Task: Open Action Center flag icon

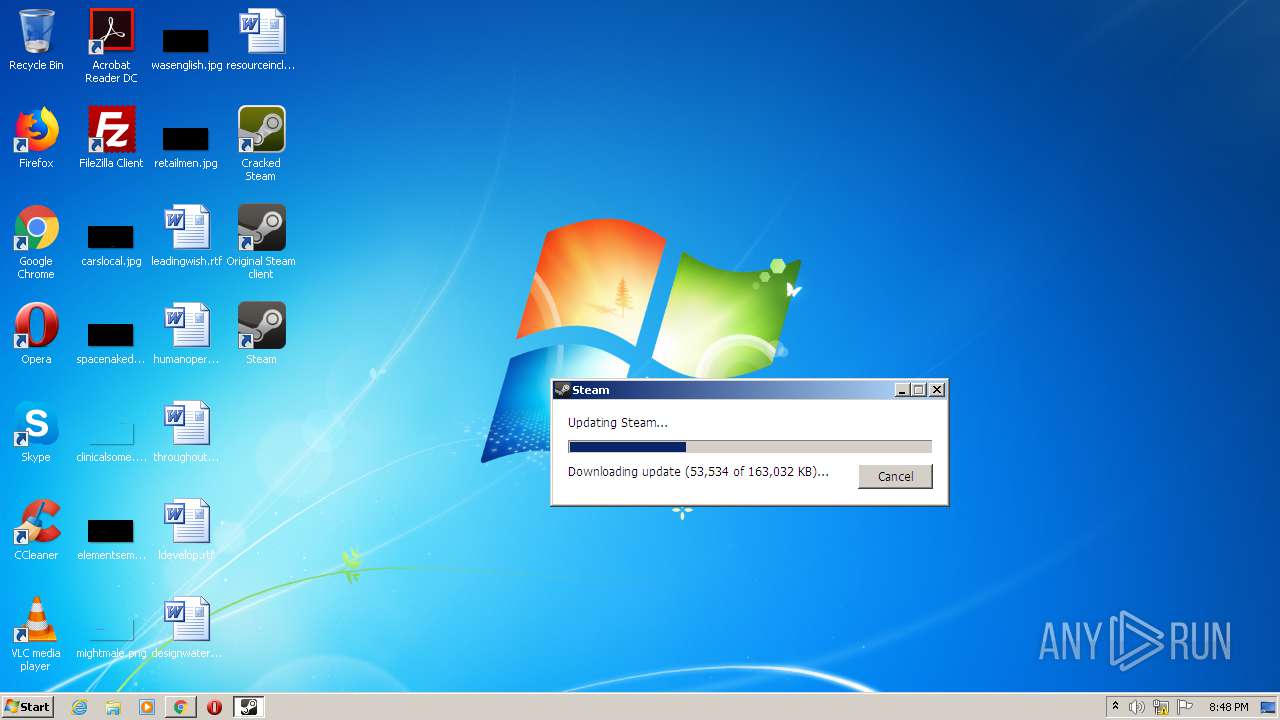Action: (1185, 707)
